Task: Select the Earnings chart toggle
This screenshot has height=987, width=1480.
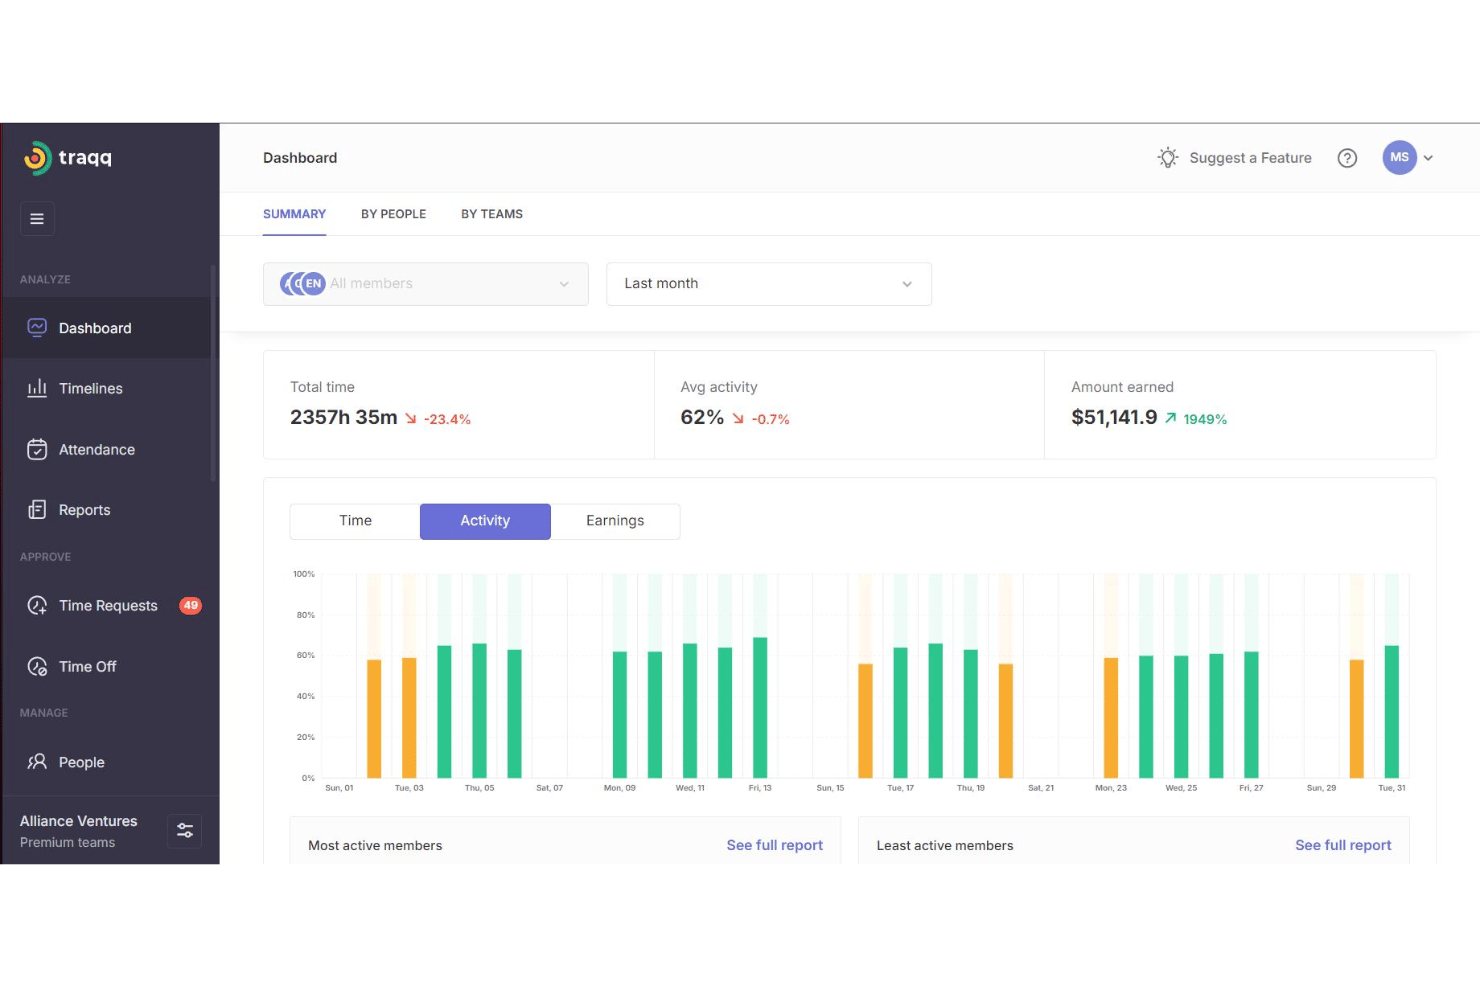Action: [x=615, y=521]
